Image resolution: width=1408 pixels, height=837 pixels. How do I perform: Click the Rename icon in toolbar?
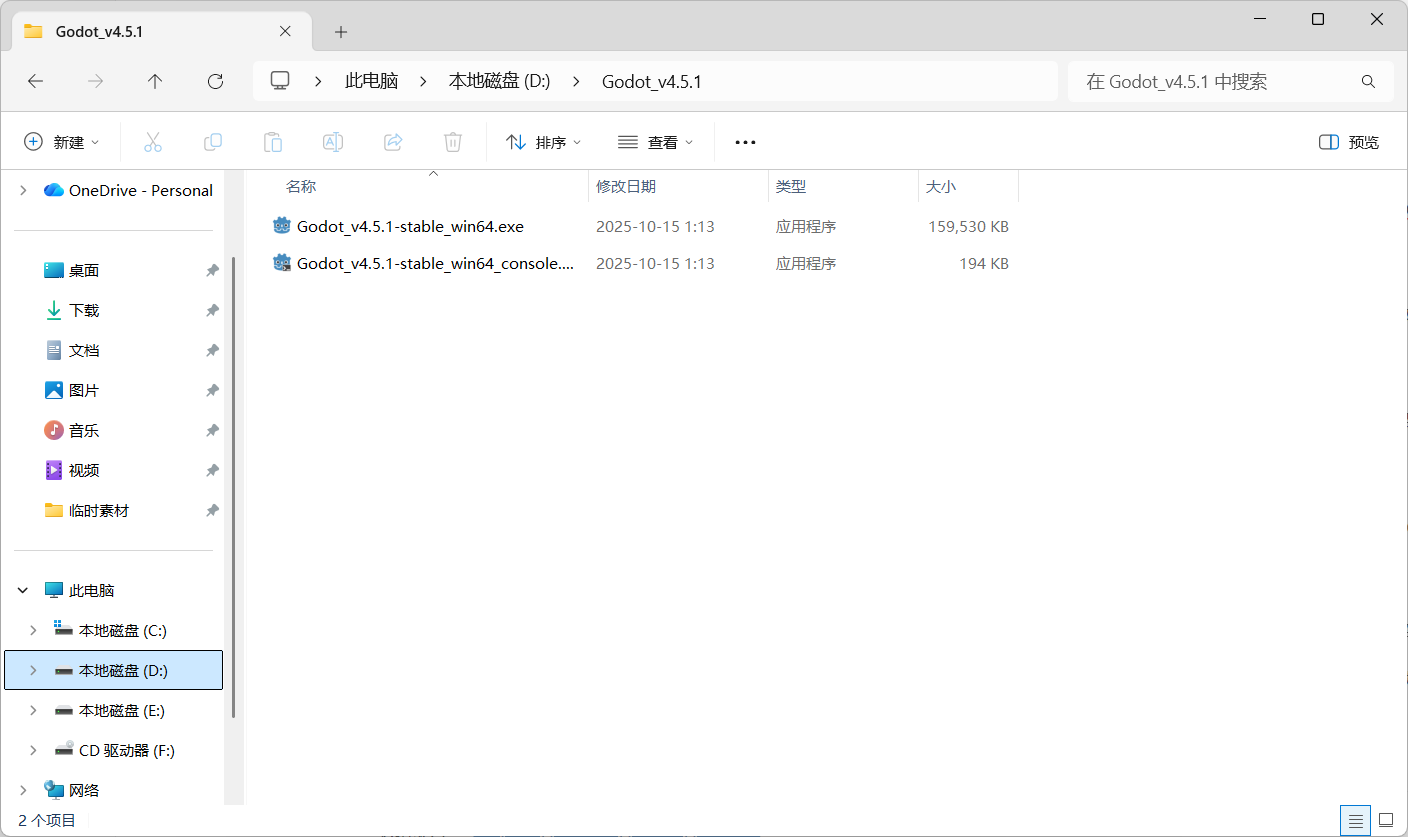click(333, 142)
